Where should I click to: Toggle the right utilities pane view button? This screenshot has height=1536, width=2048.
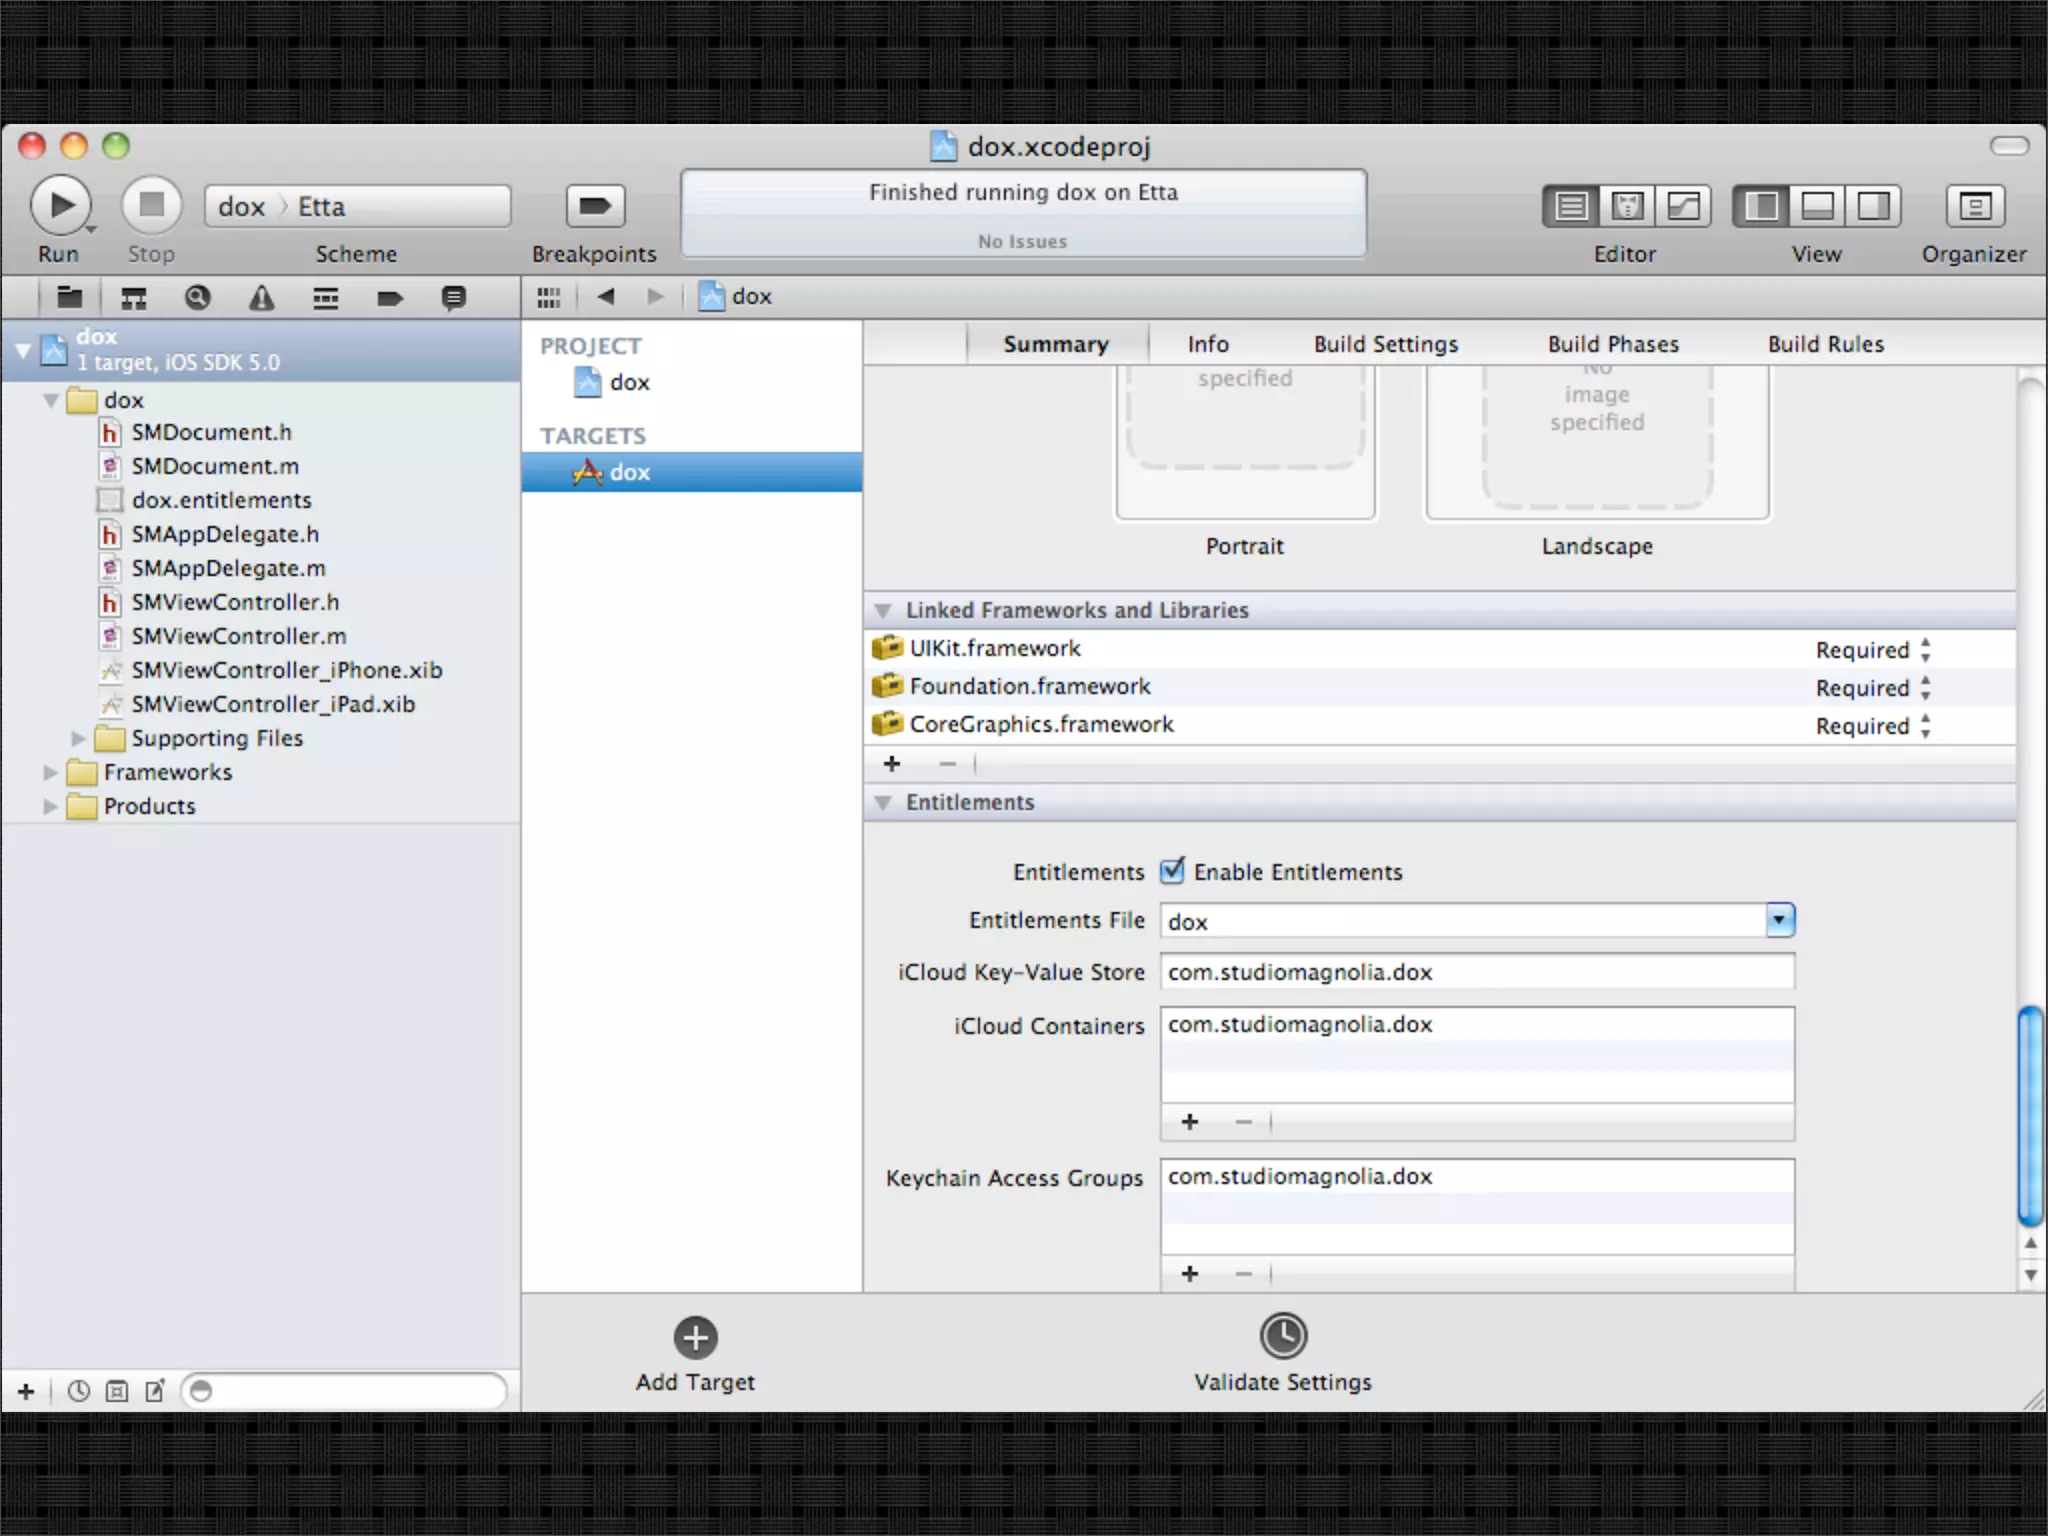click(x=1872, y=206)
